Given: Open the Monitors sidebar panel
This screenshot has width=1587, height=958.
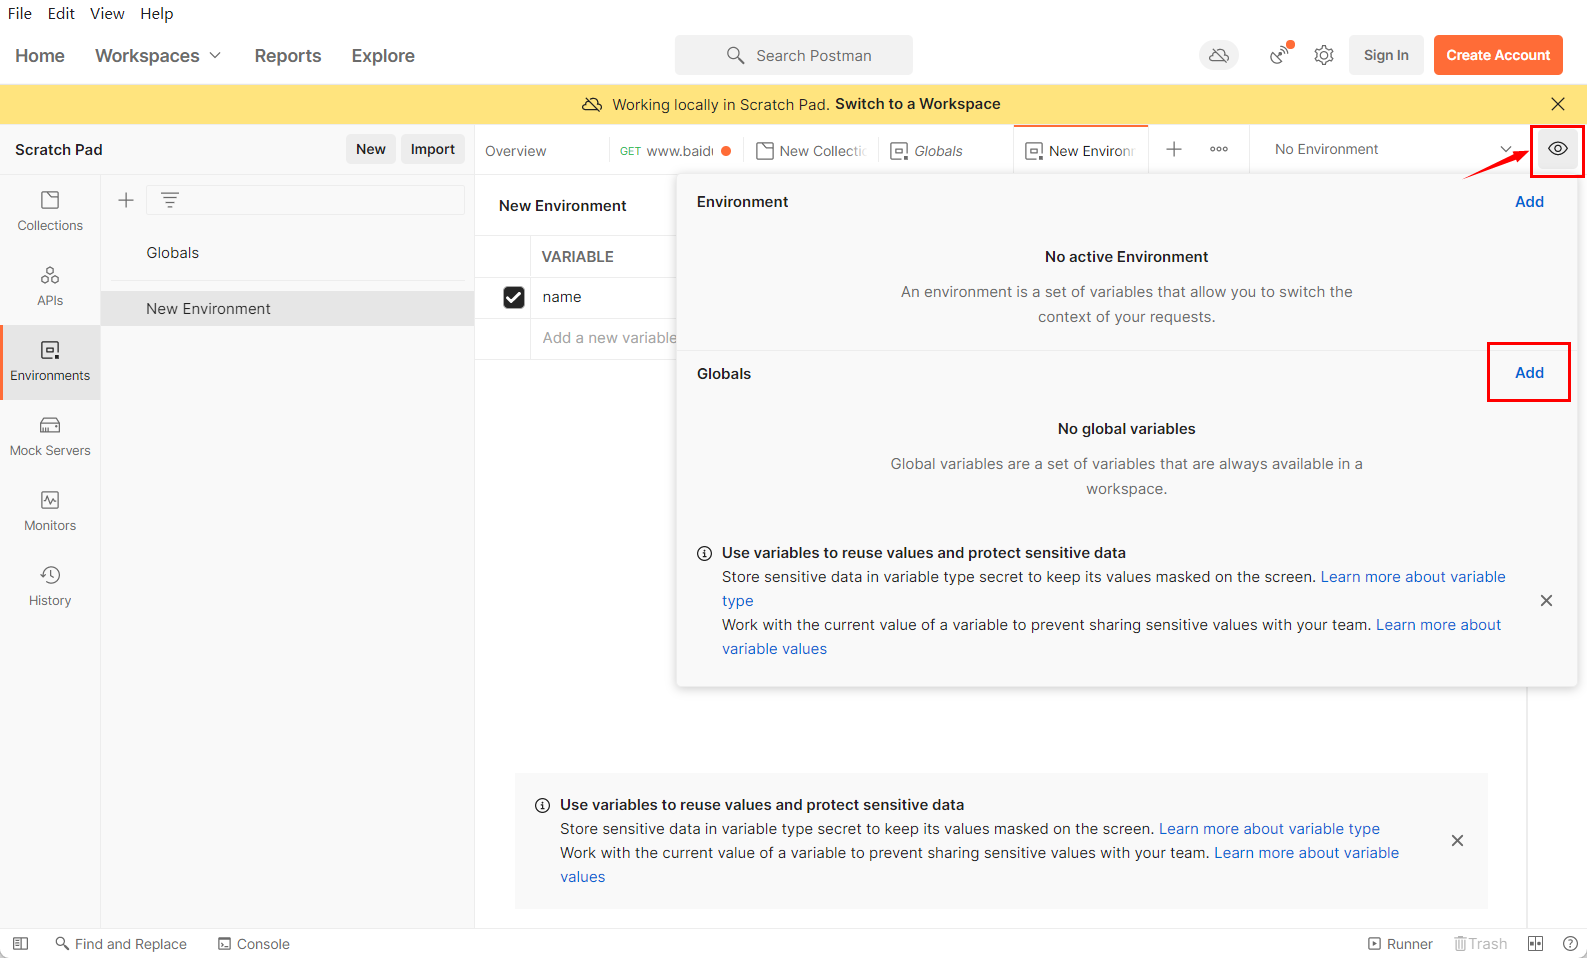Looking at the screenshot, I should 50,512.
